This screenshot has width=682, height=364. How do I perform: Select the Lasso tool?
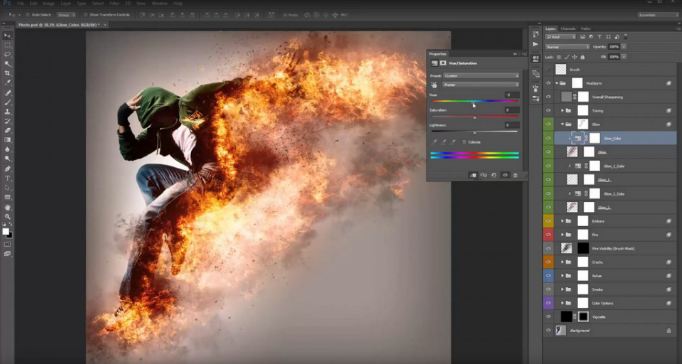pos(7,54)
